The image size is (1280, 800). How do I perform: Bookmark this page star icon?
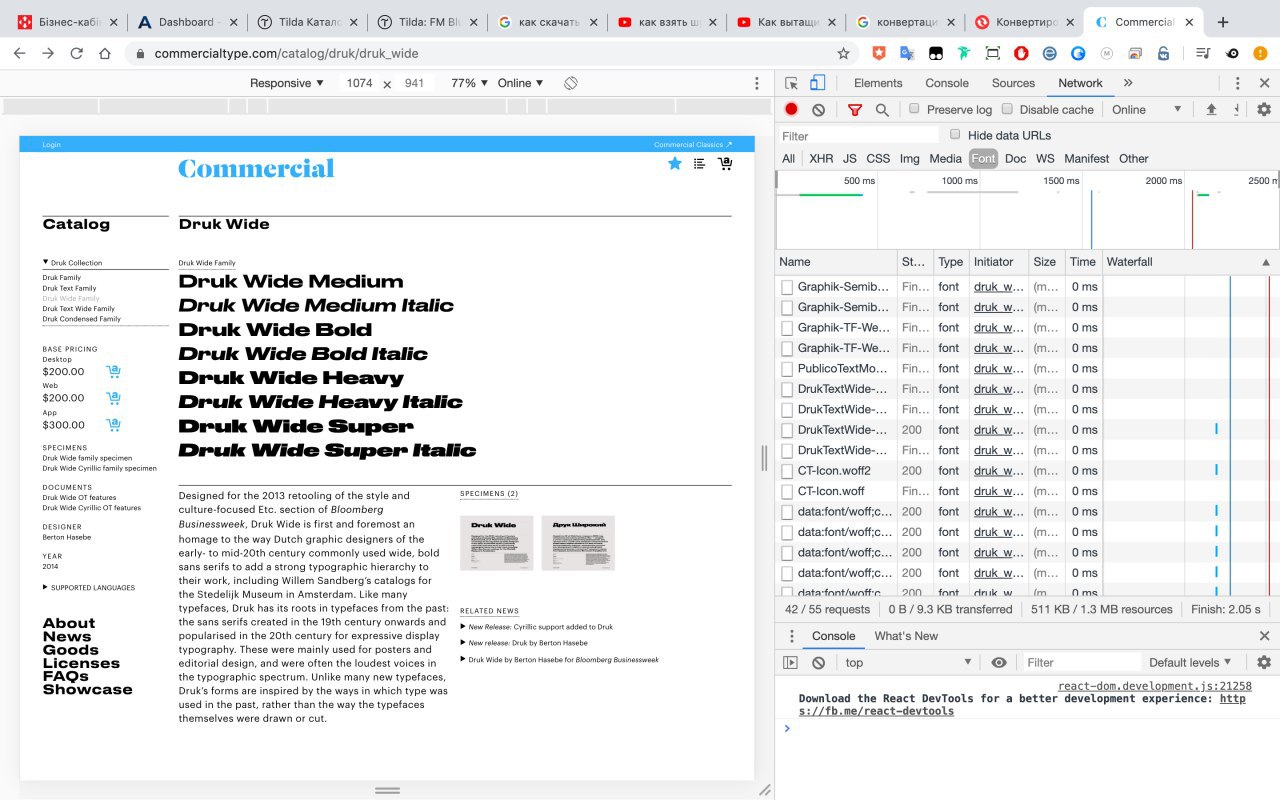(843, 53)
